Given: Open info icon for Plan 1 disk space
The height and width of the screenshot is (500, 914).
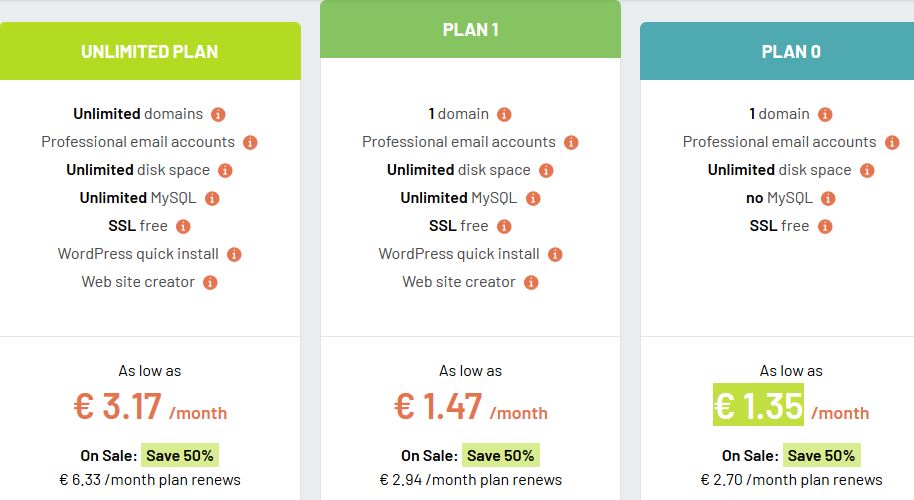Looking at the screenshot, I should 546,170.
